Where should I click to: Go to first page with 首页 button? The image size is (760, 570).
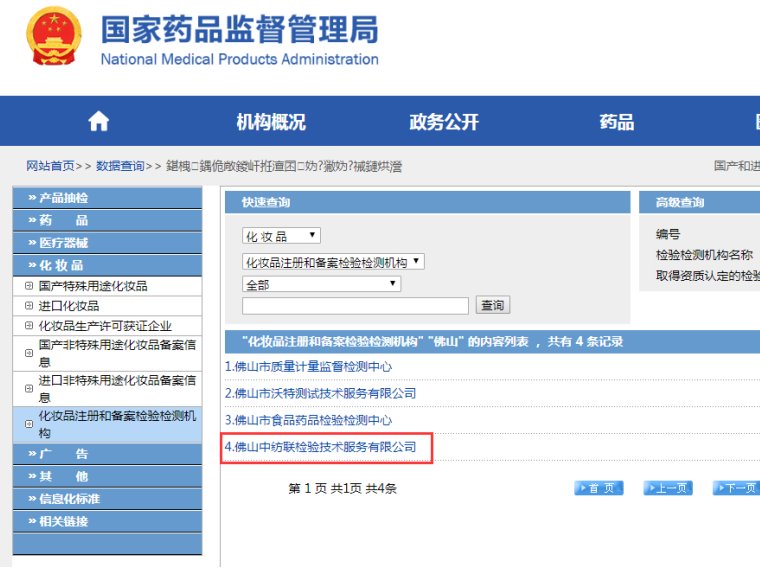point(599,488)
